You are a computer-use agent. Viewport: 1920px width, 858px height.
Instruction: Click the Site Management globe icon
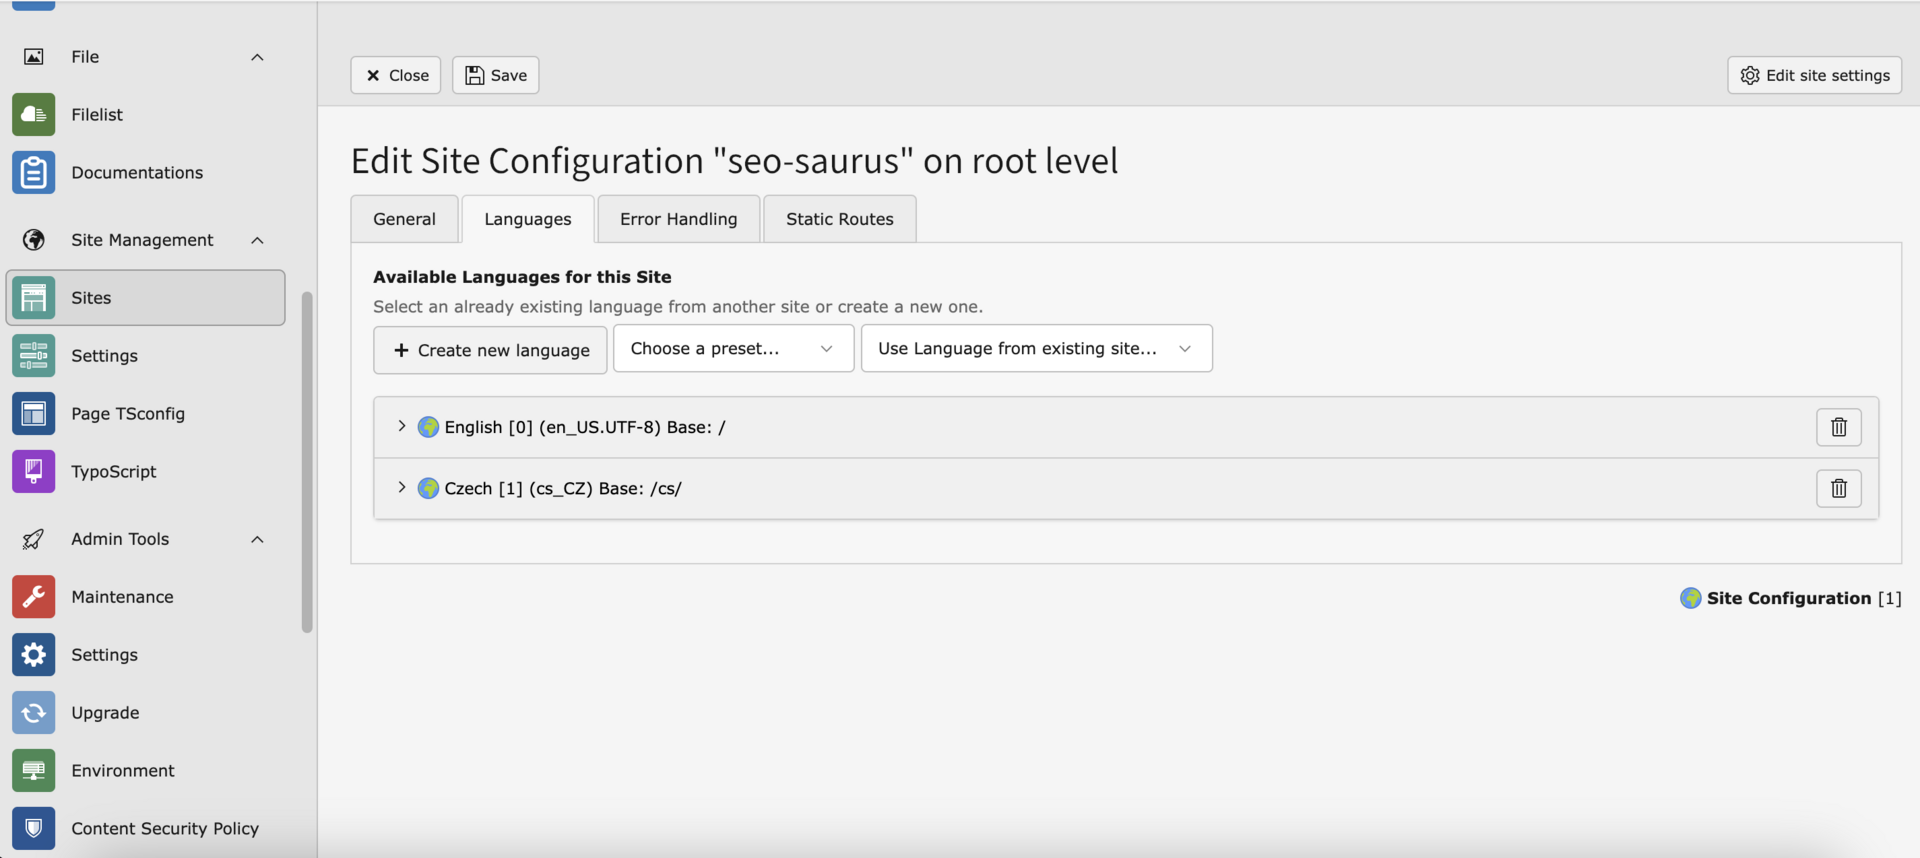point(33,239)
